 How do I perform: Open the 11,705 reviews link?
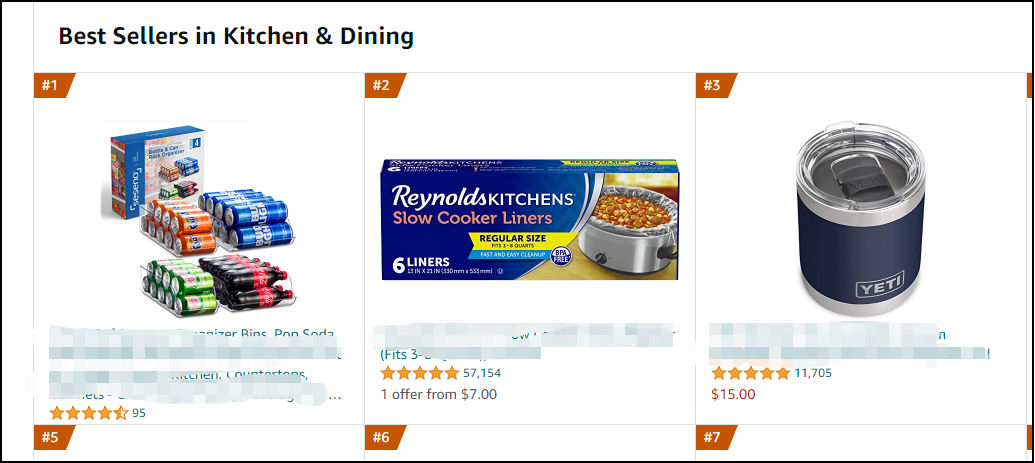[x=813, y=373]
